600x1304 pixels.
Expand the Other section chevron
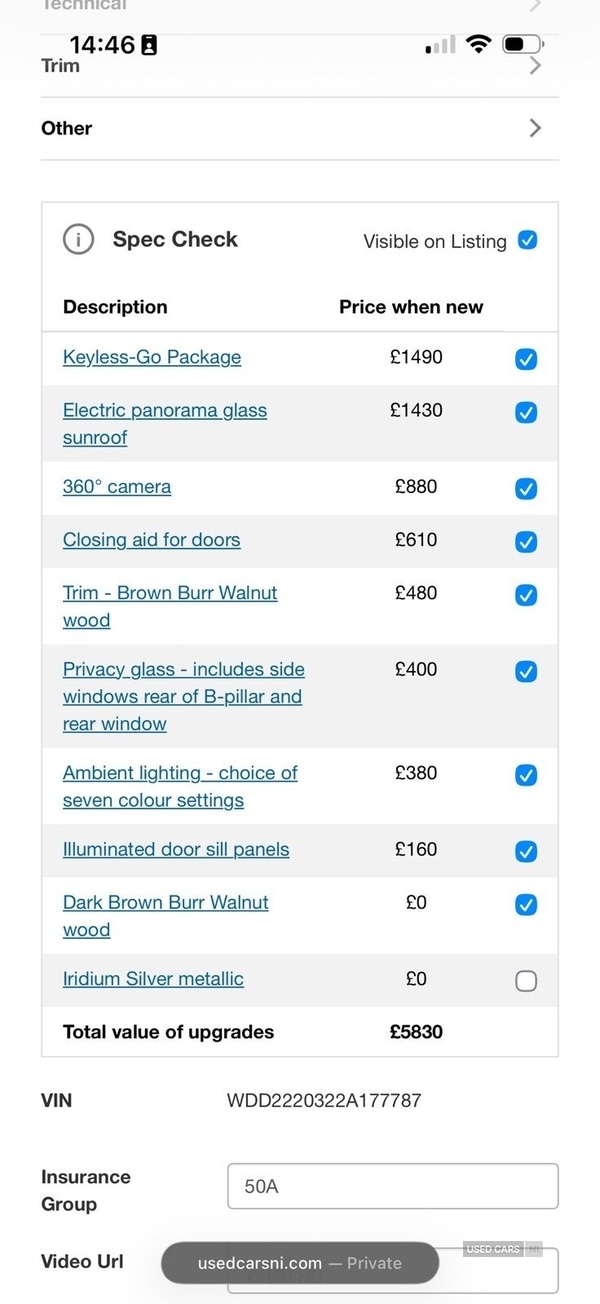click(x=535, y=128)
